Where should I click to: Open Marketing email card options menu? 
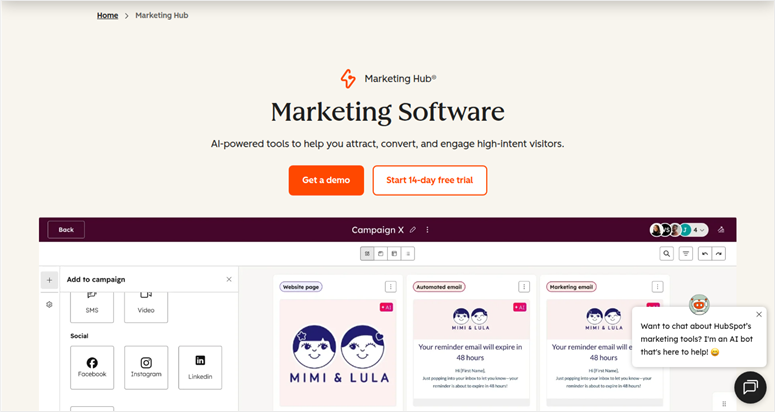(x=657, y=287)
